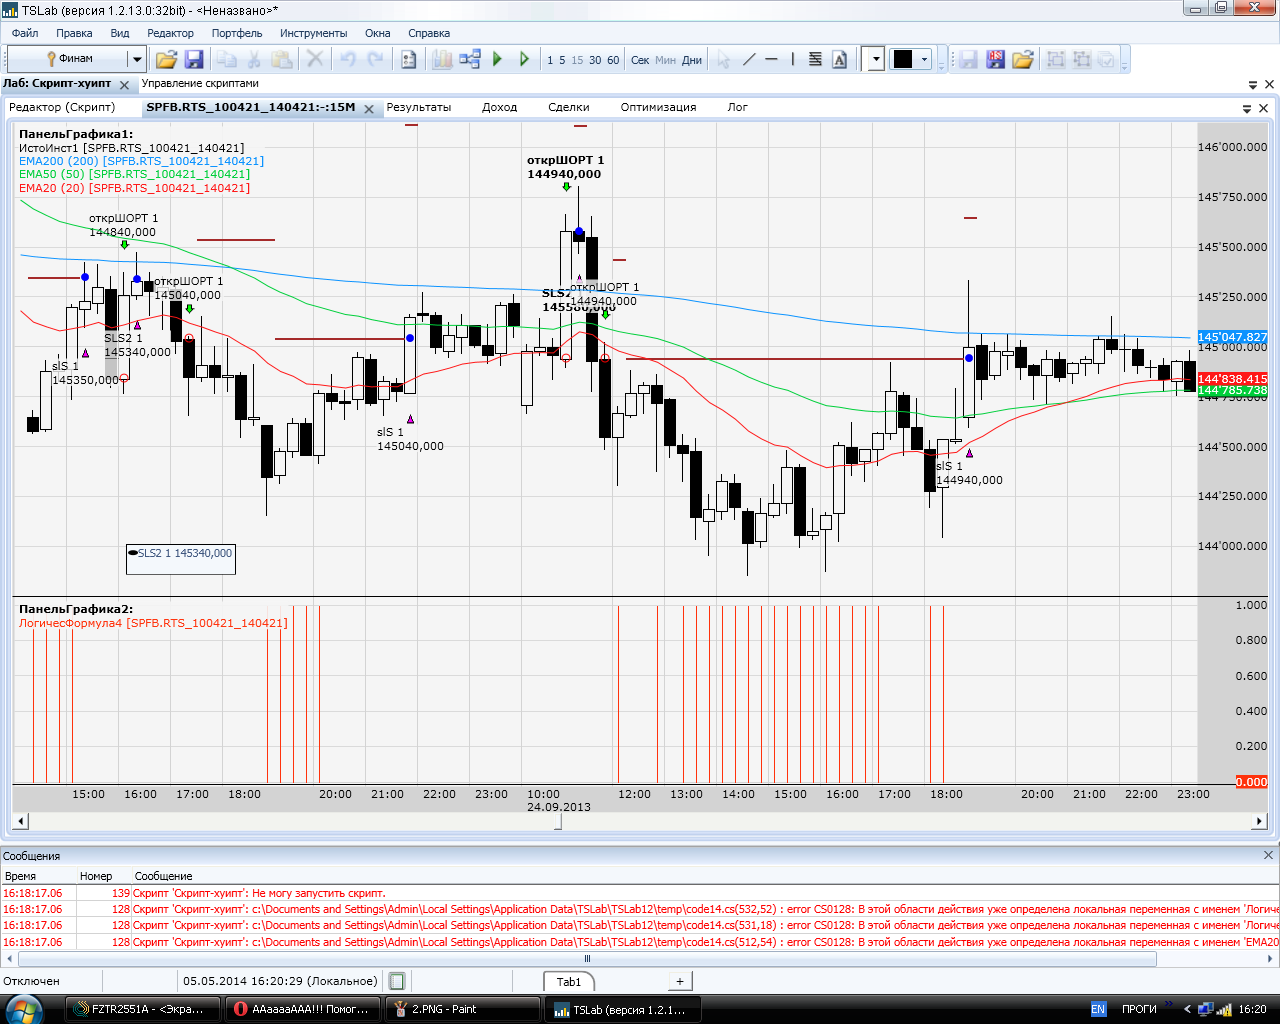1280x1024 pixels.
Task: Open the Справка menu
Action: 429,33
